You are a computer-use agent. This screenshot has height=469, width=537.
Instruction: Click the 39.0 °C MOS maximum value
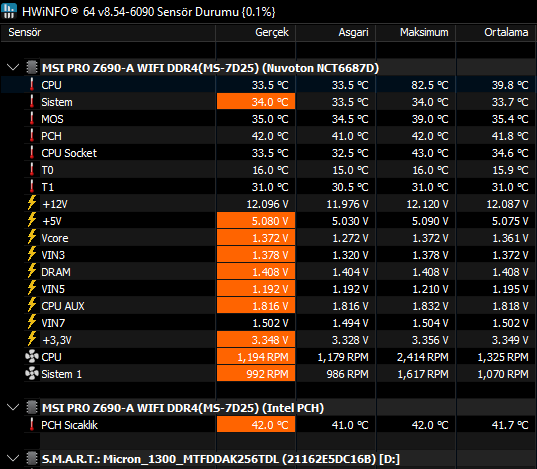point(430,119)
